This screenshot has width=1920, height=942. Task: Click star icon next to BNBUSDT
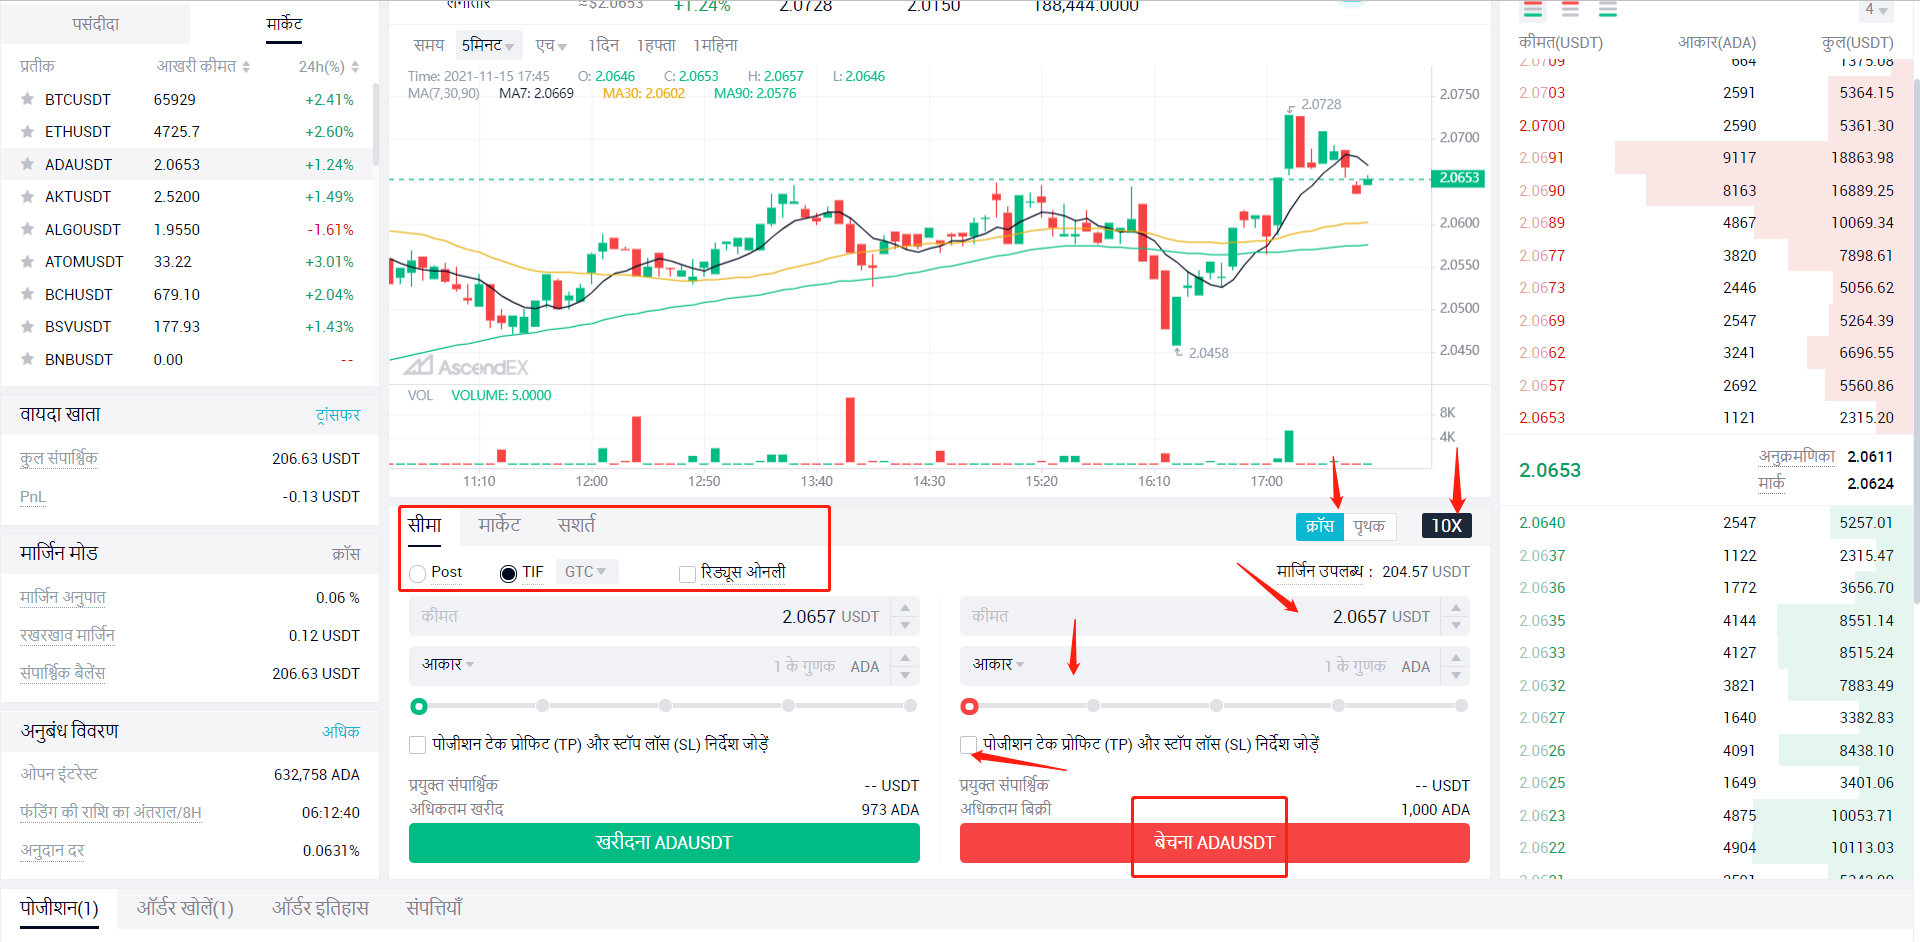click(x=28, y=359)
